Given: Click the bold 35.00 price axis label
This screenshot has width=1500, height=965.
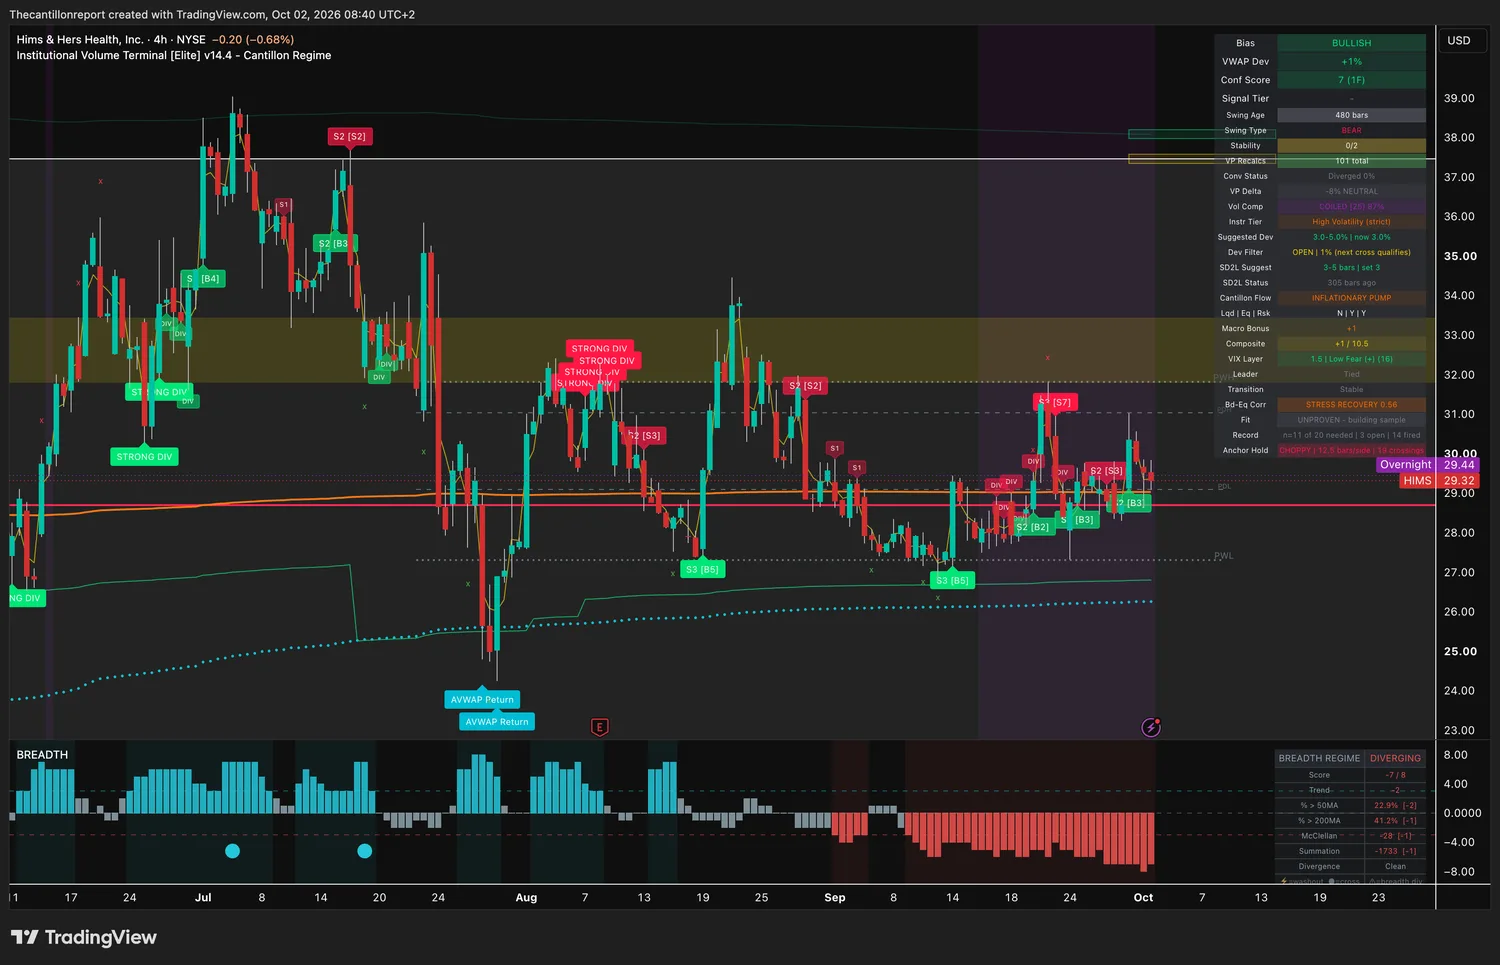Looking at the screenshot, I should (x=1460, y=256).
